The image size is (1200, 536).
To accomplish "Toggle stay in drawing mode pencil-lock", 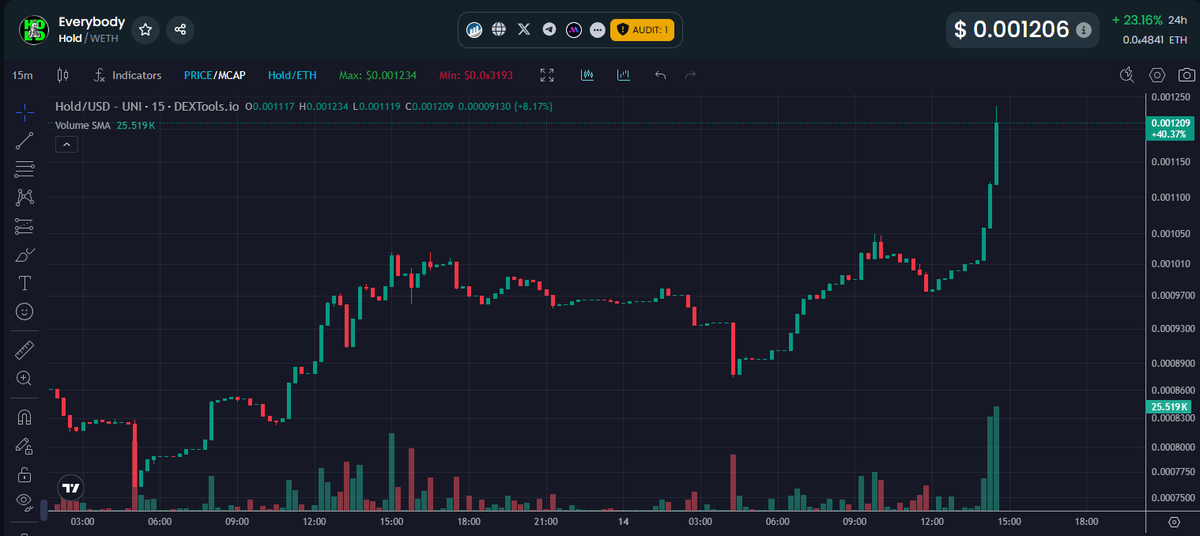I will (25, 445).
